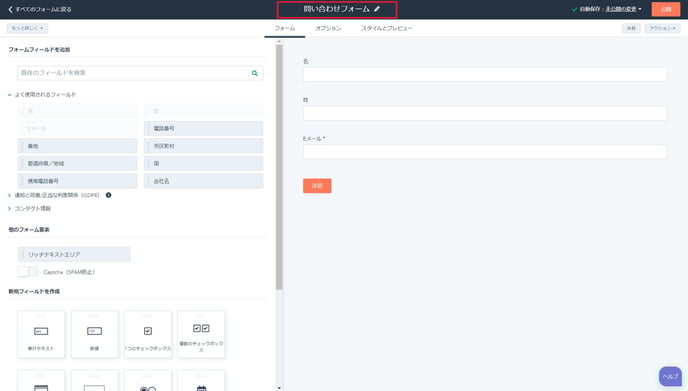Add a date picker field
Viewport: 688px width, 391px height.
(201, 381)
